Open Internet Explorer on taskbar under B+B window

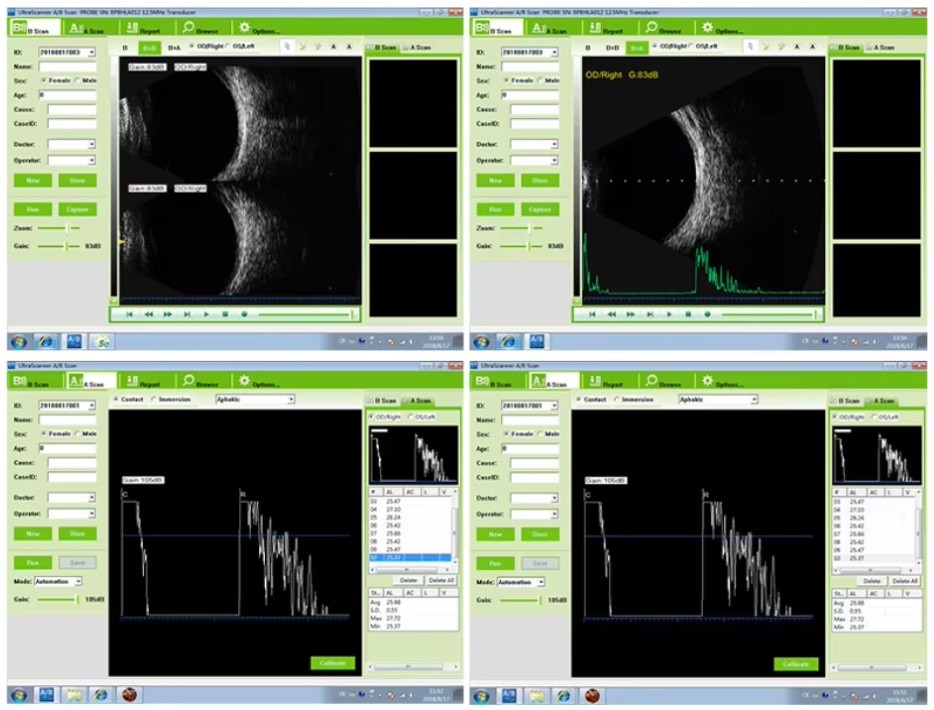click(x=46, y=342)
